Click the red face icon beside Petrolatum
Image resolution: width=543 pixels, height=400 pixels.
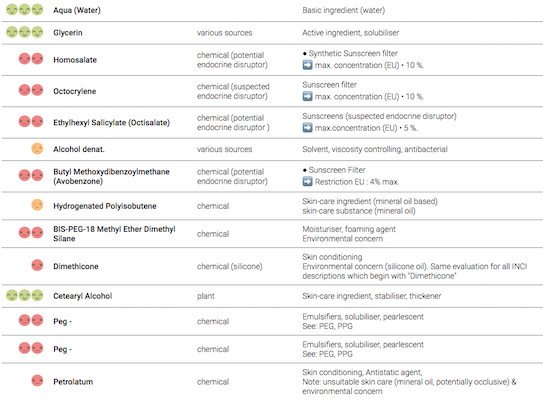point(37,381)
